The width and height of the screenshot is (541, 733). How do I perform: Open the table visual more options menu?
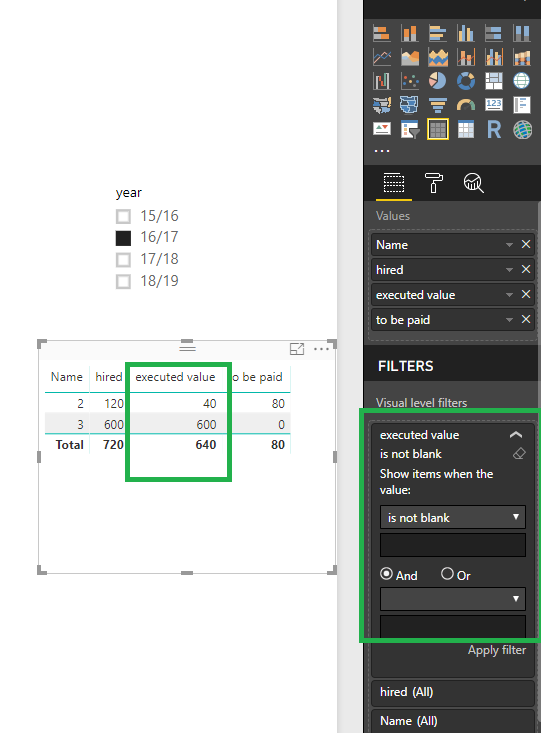click(321, 349)
